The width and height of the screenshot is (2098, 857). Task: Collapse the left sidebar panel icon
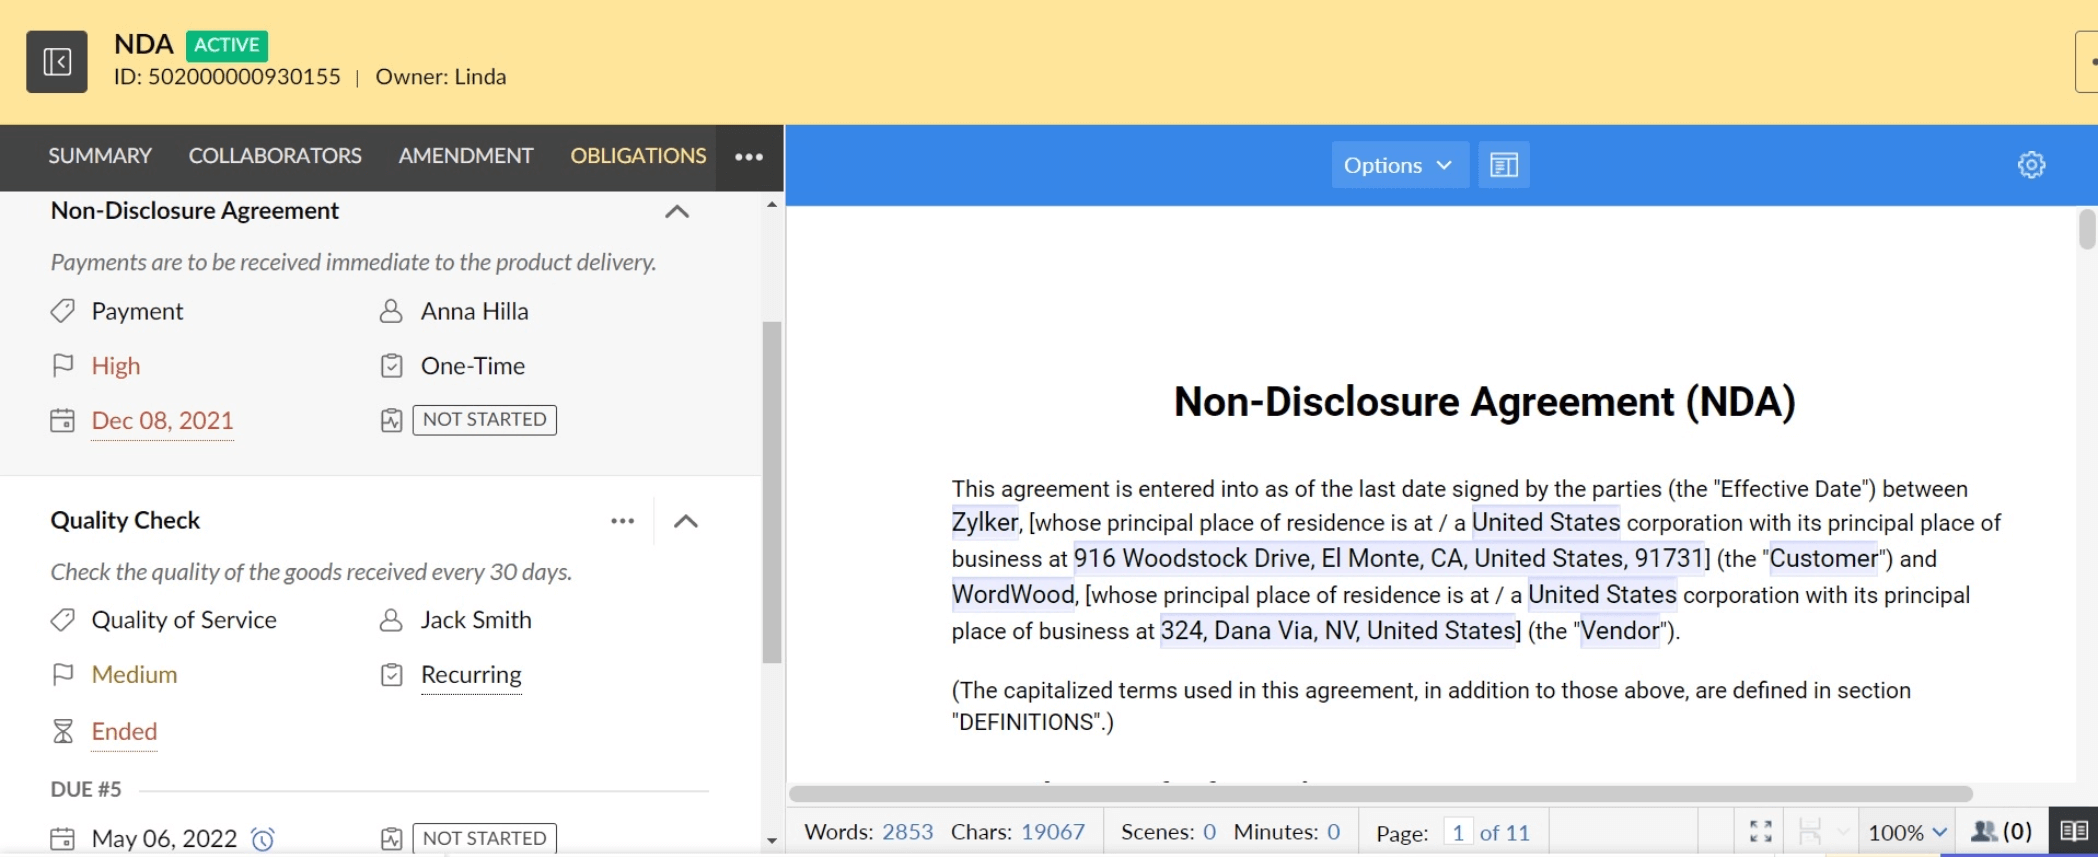coord(57,62)
